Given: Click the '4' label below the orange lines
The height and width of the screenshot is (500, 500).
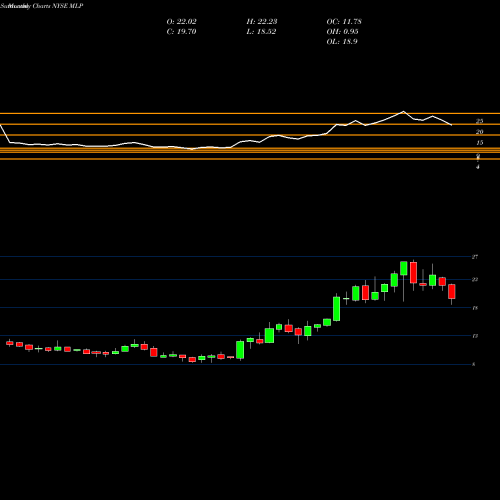Looking at the screenshot, I should coord(478,167).
